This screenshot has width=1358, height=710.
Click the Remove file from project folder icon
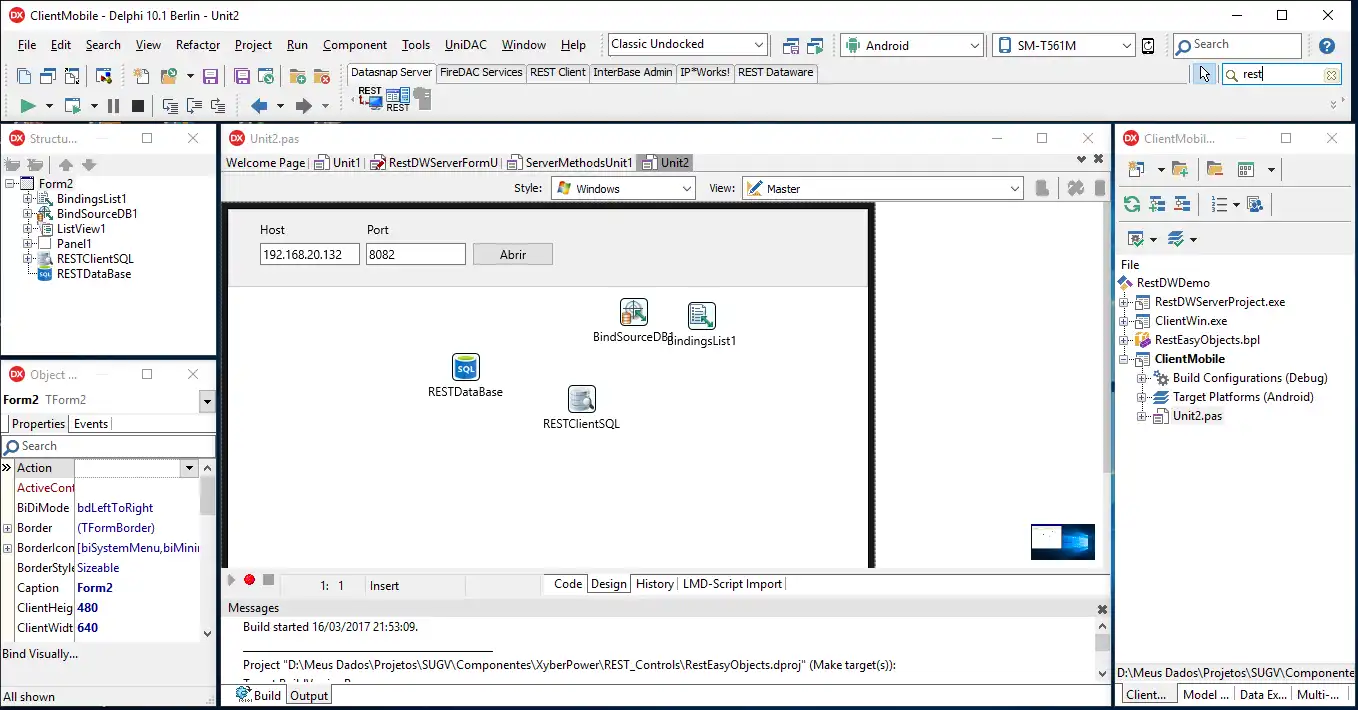tap(321, 76)
